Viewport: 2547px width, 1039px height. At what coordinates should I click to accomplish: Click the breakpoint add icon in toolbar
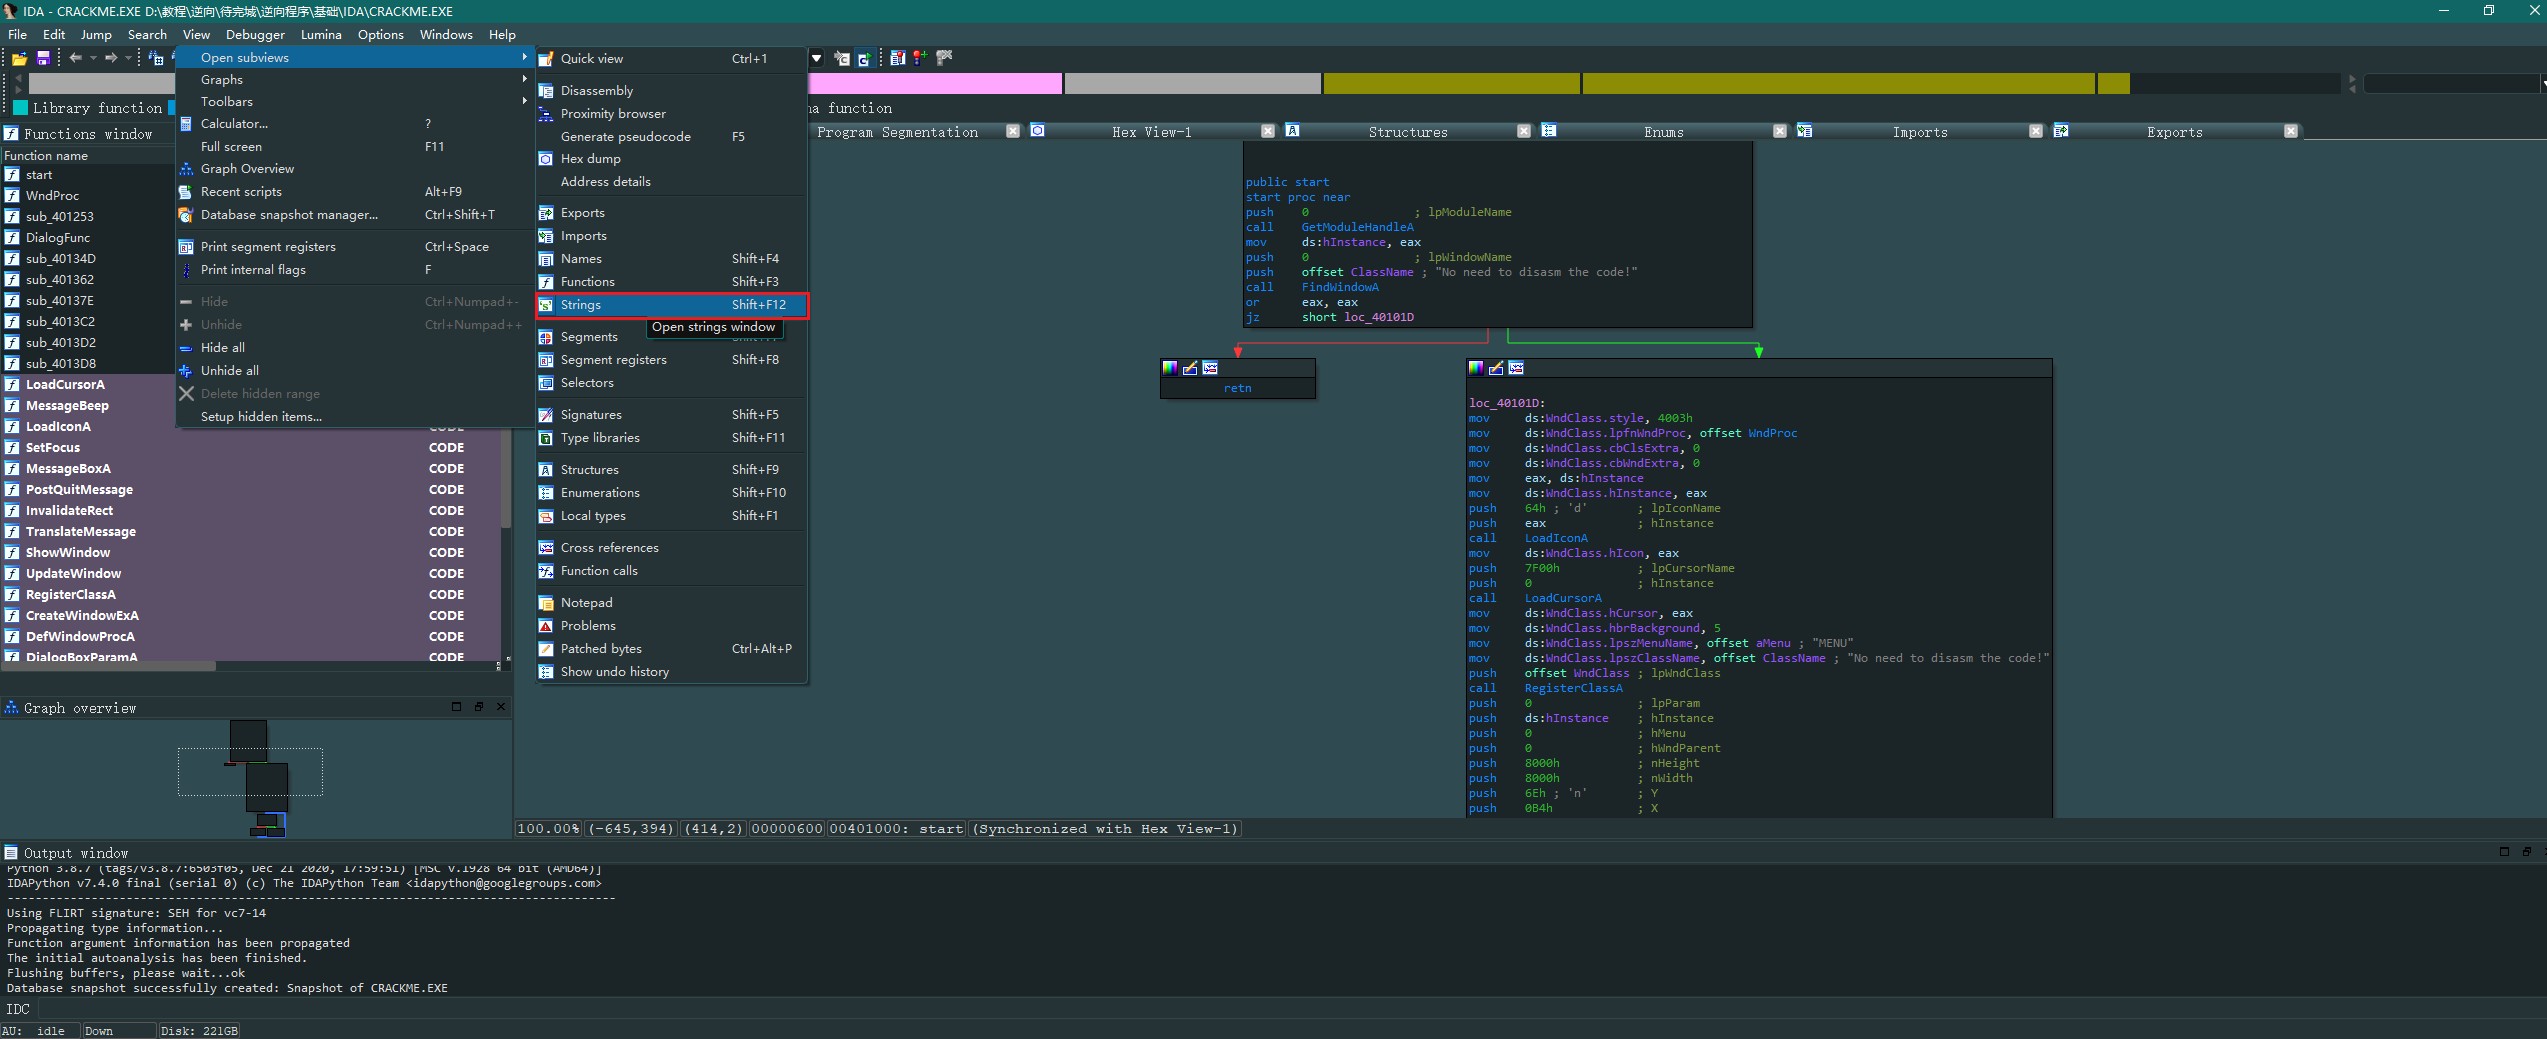919,58
